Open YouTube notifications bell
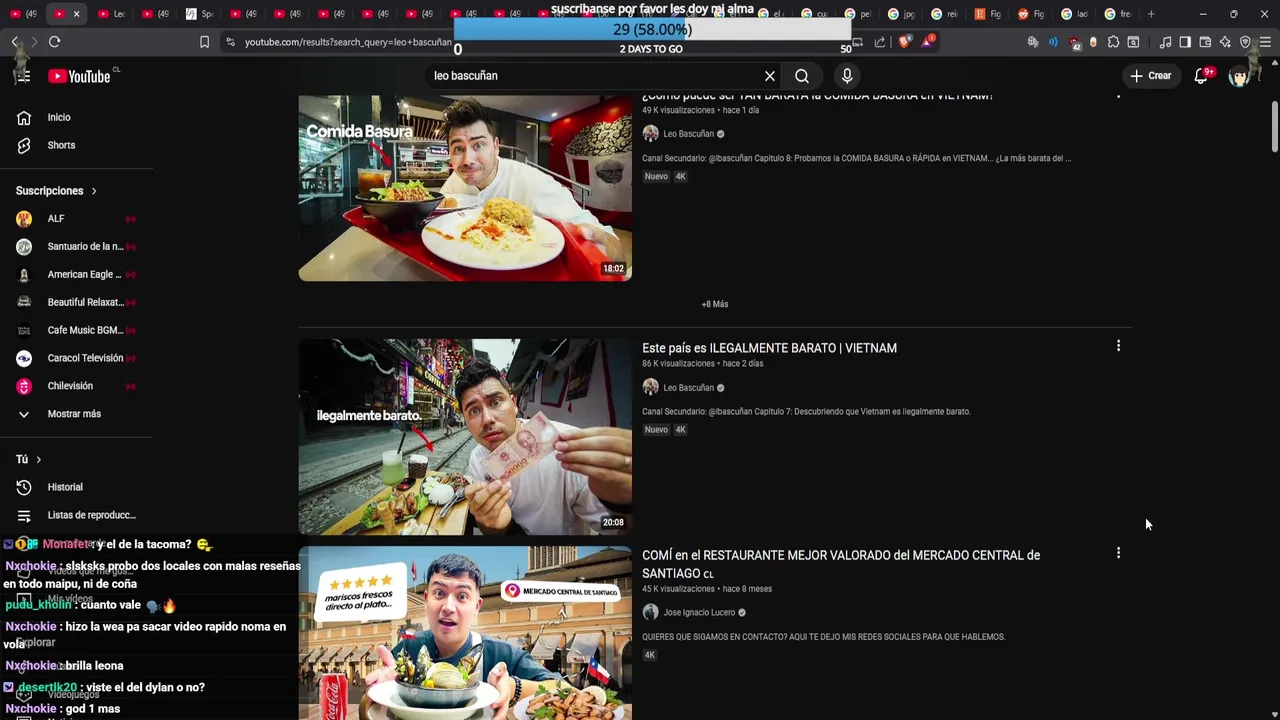The height and width of the screenshot is (720, 1280). pos(1201,76)
